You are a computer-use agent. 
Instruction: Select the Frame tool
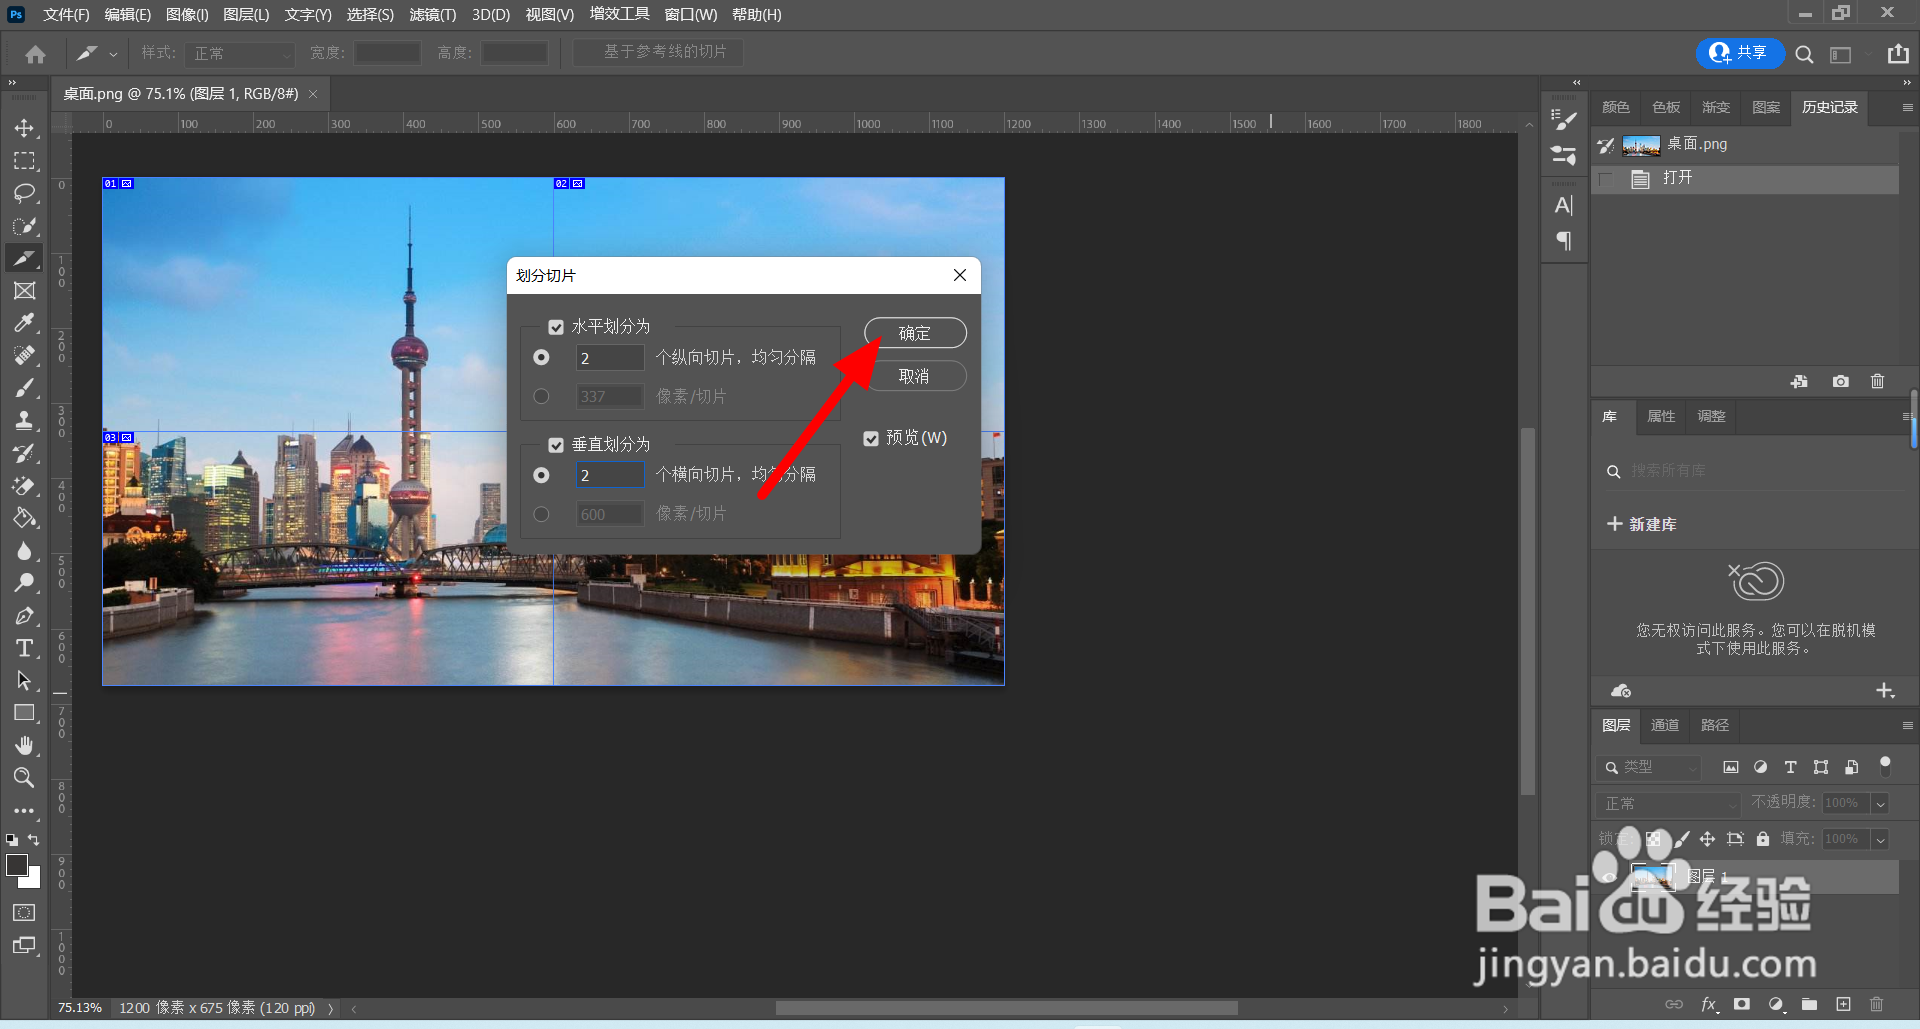pos(24,291)
